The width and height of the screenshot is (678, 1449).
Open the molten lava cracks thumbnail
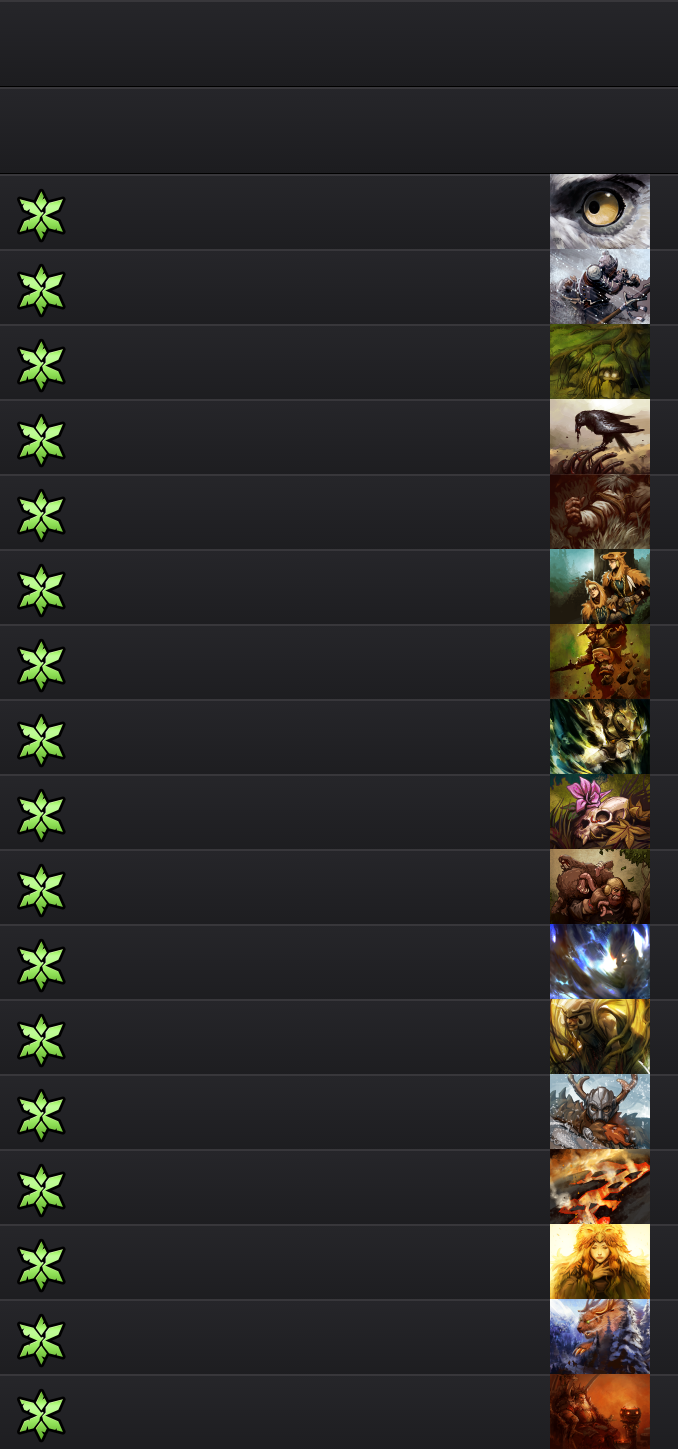[x=600, y=1187]
